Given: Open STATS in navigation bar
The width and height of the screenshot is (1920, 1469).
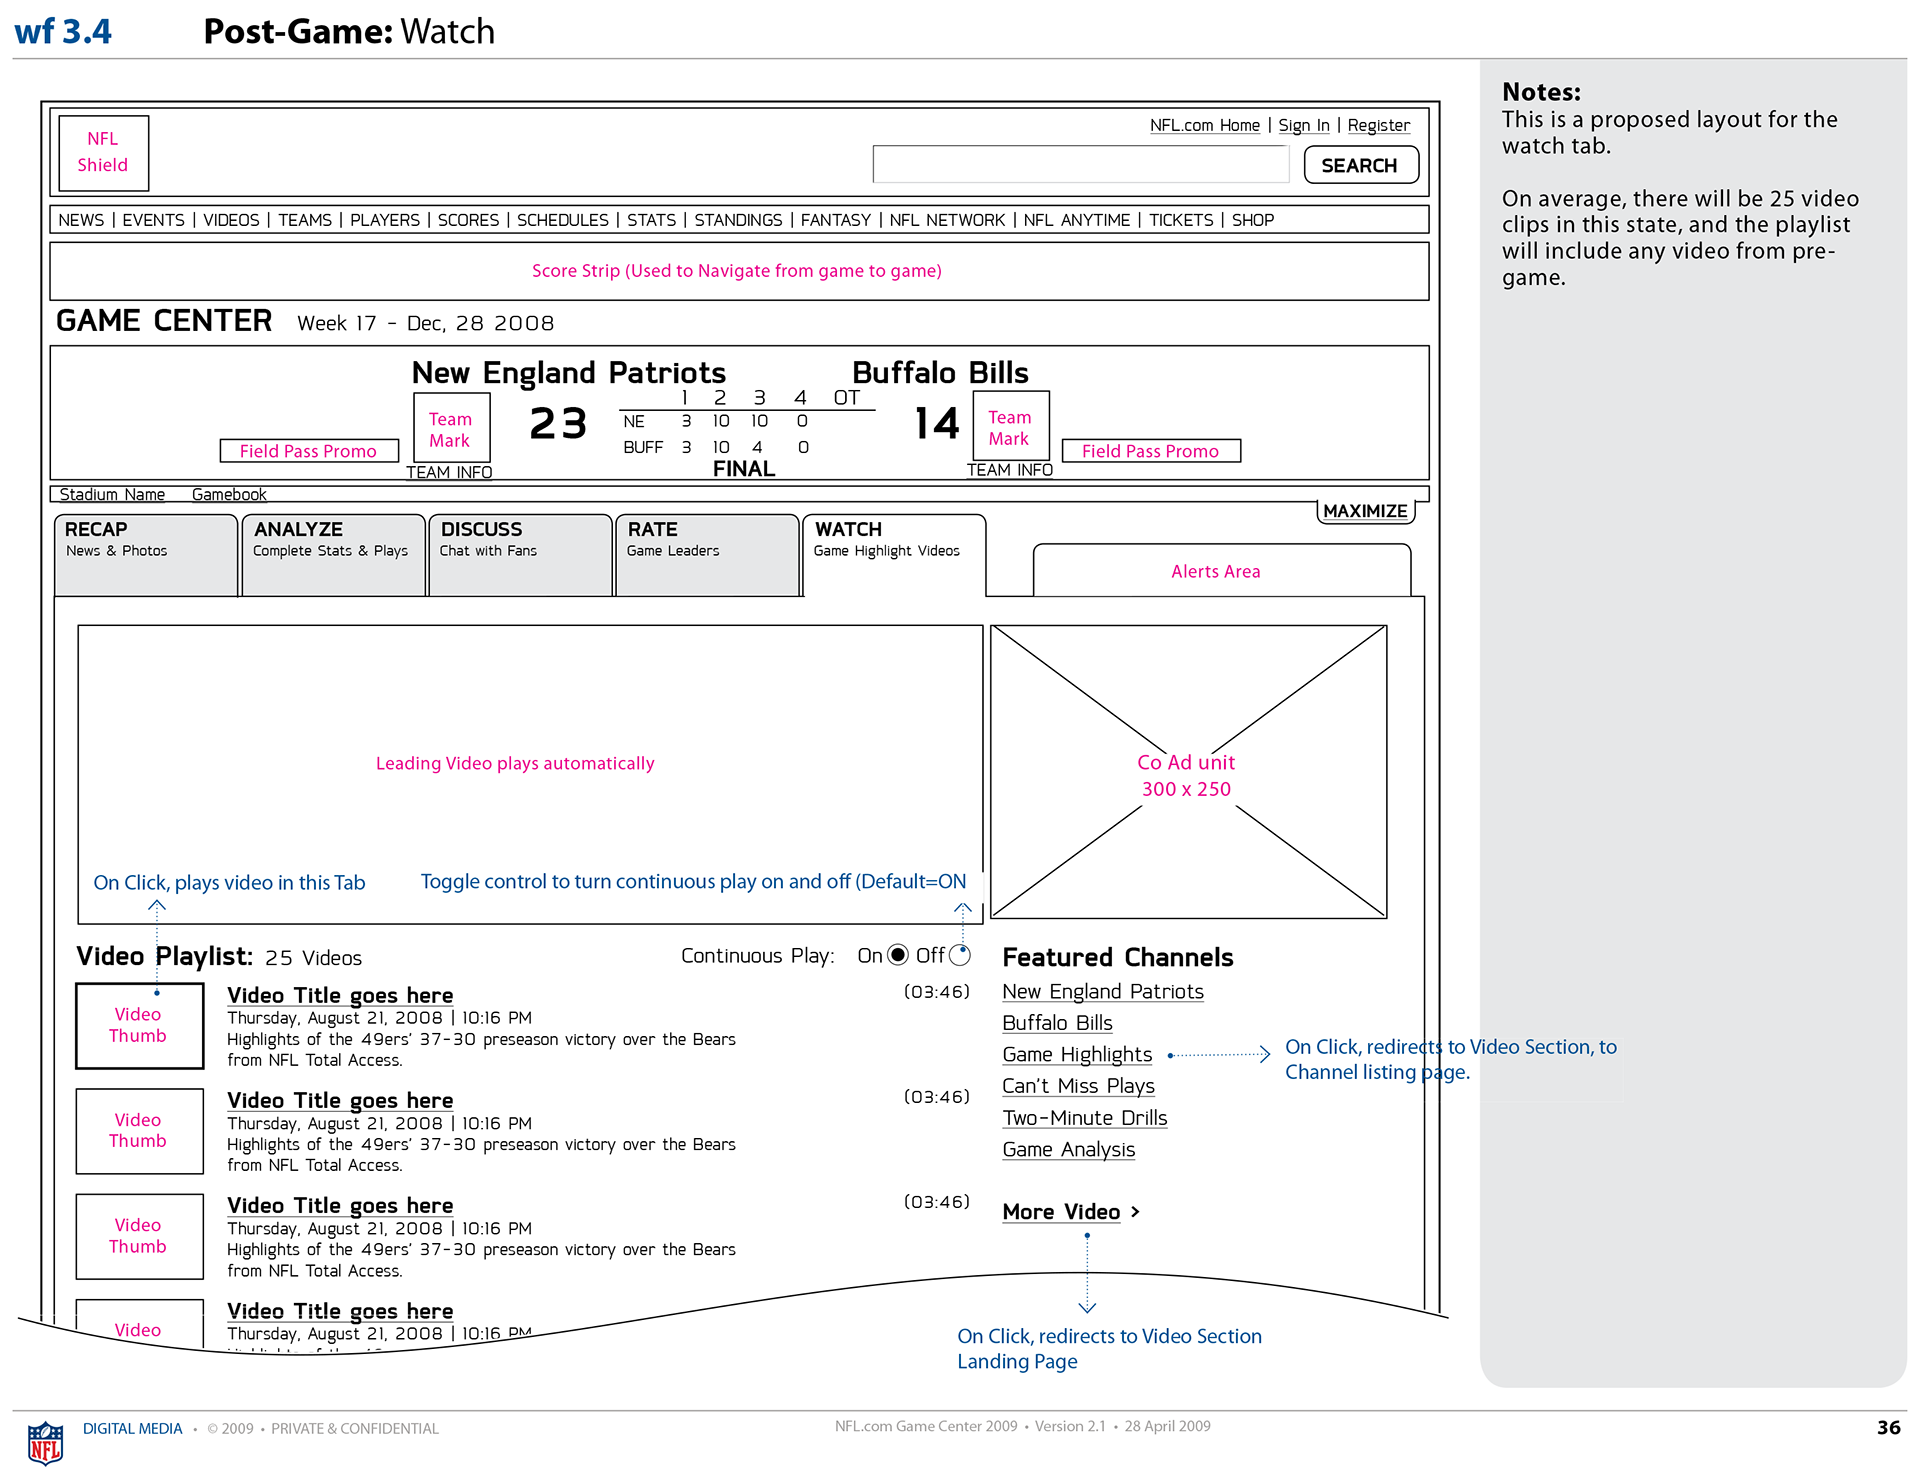Looking at the screenshot, I should [x=651, y=220].
